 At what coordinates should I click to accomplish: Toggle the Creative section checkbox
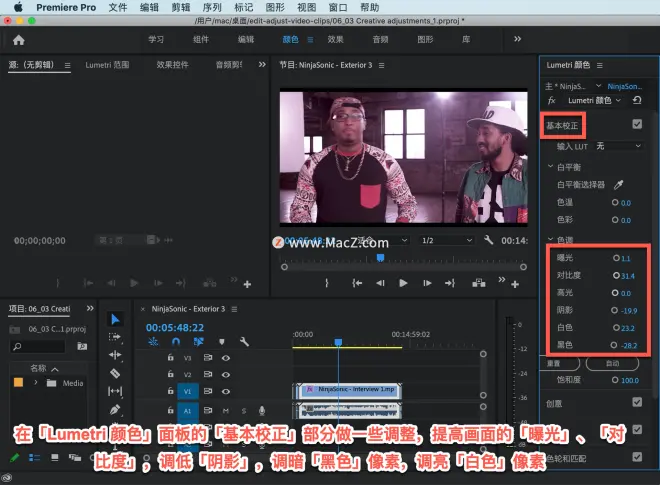click(637, 402)
